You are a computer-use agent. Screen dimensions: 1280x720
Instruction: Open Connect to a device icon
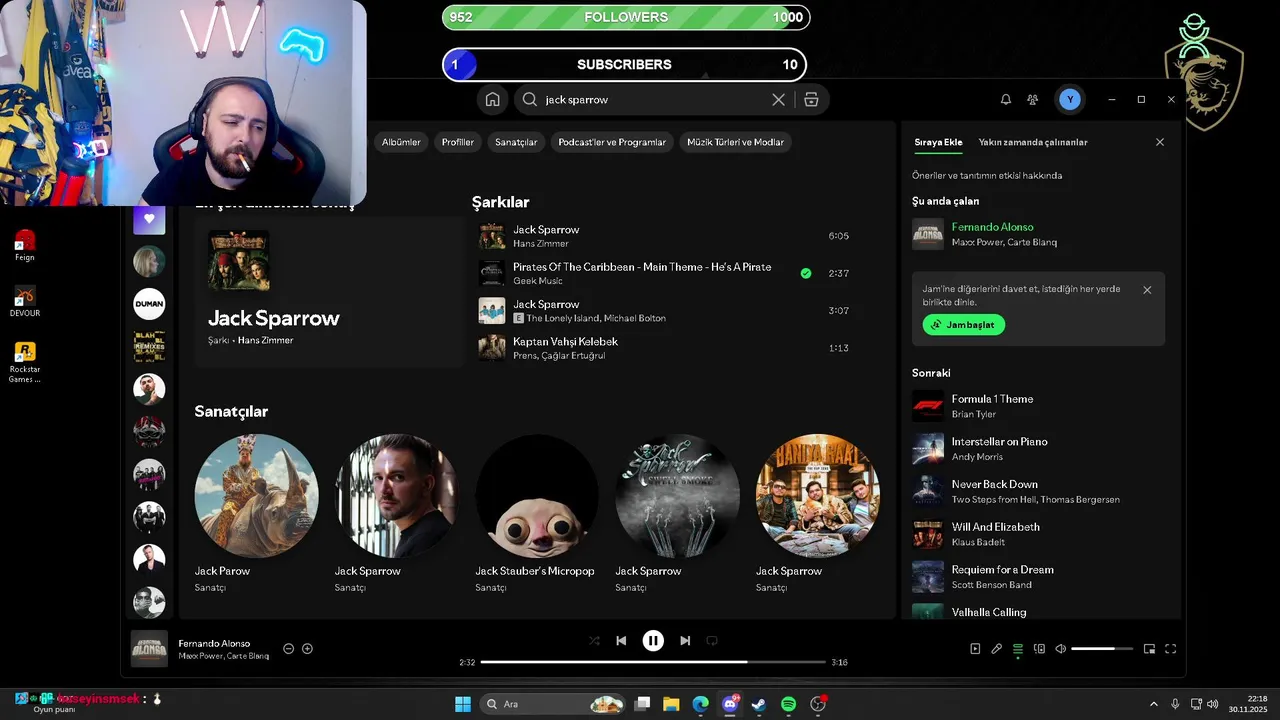pos(1039,648)
